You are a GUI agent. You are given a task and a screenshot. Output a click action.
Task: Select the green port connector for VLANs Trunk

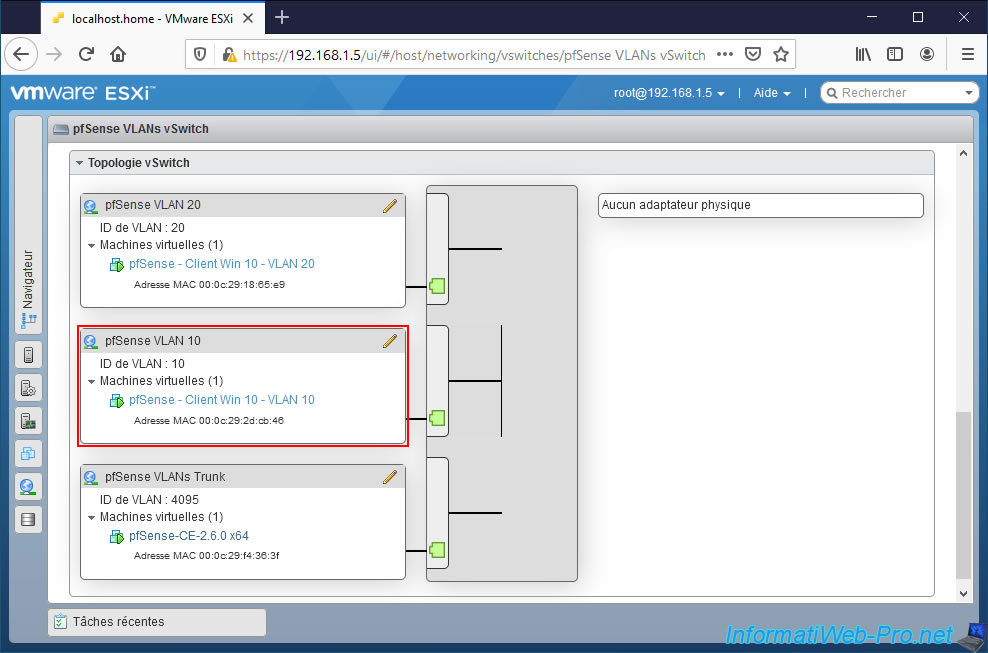[x=437, y=550]
